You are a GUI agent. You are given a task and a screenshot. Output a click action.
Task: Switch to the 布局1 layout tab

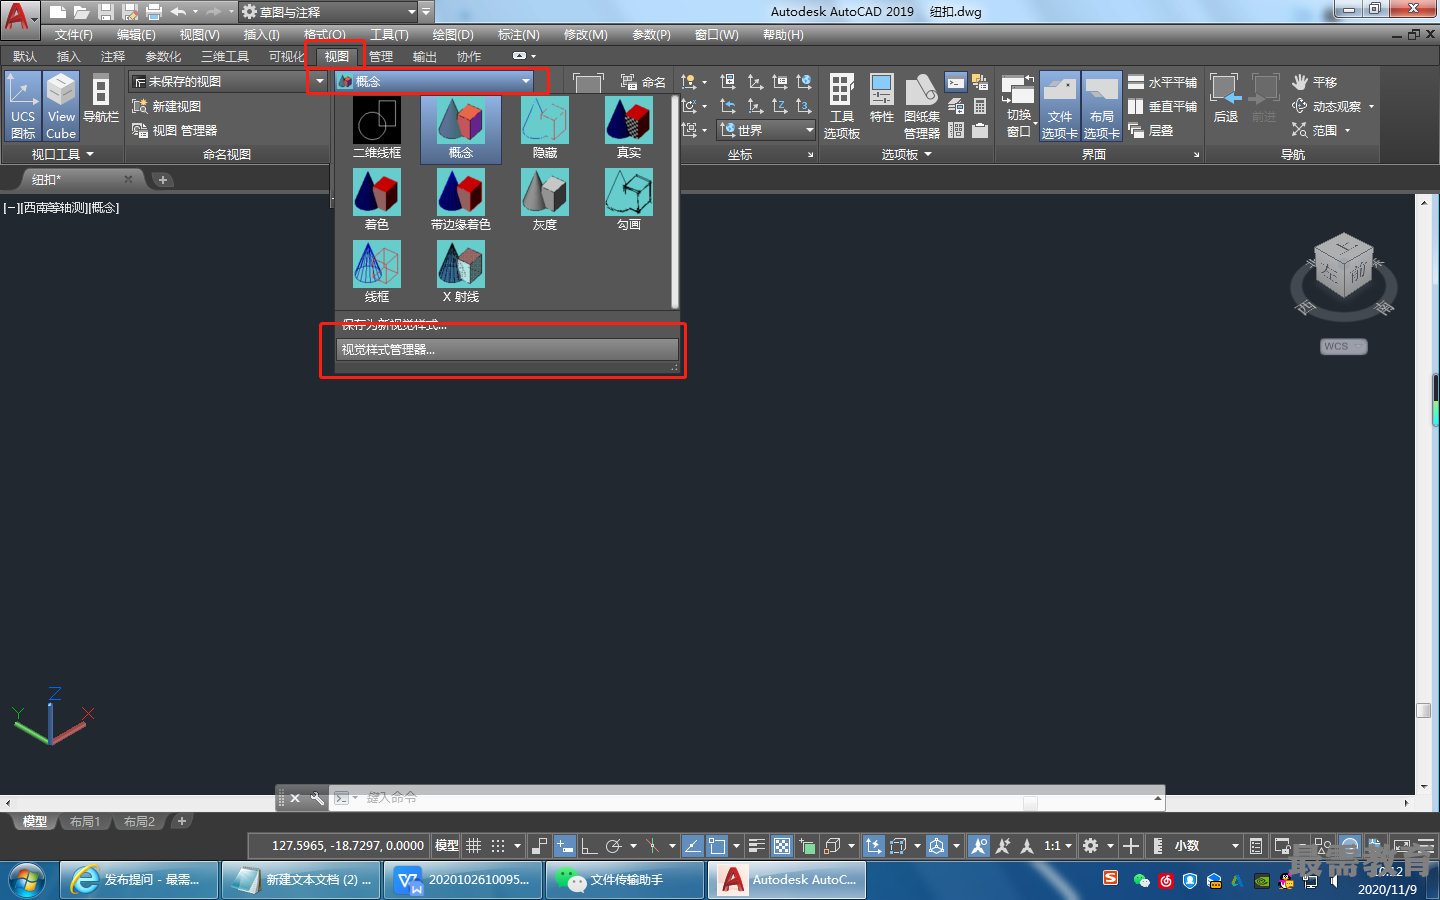(84, 821)
